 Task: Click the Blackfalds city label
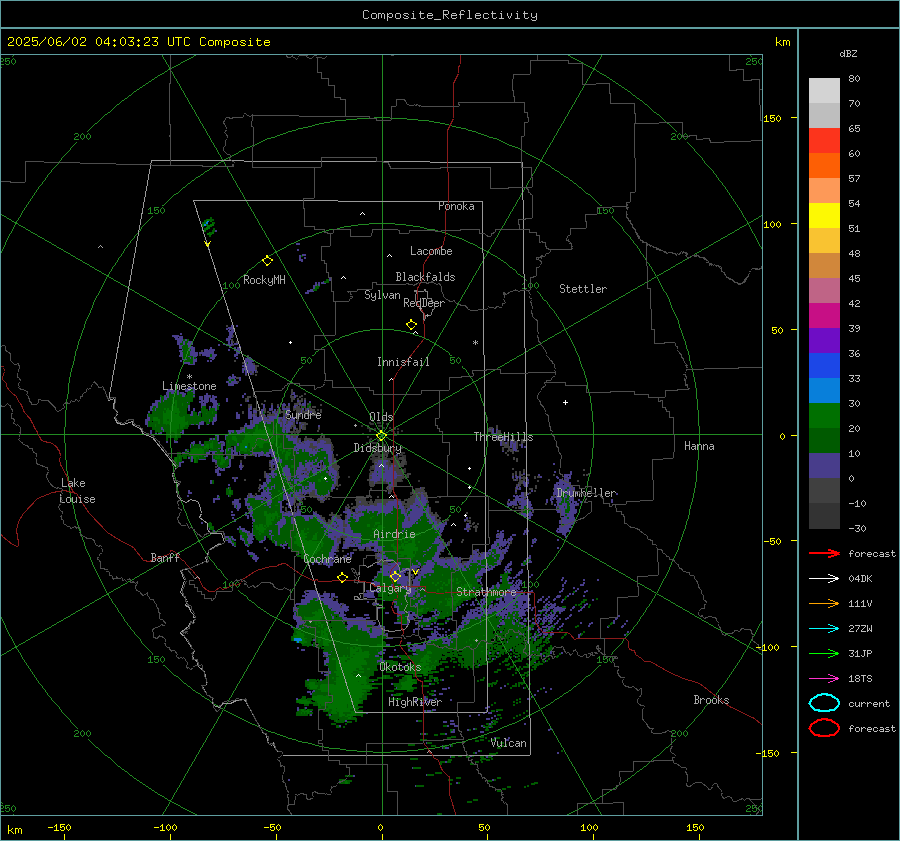tap(425, 277)
